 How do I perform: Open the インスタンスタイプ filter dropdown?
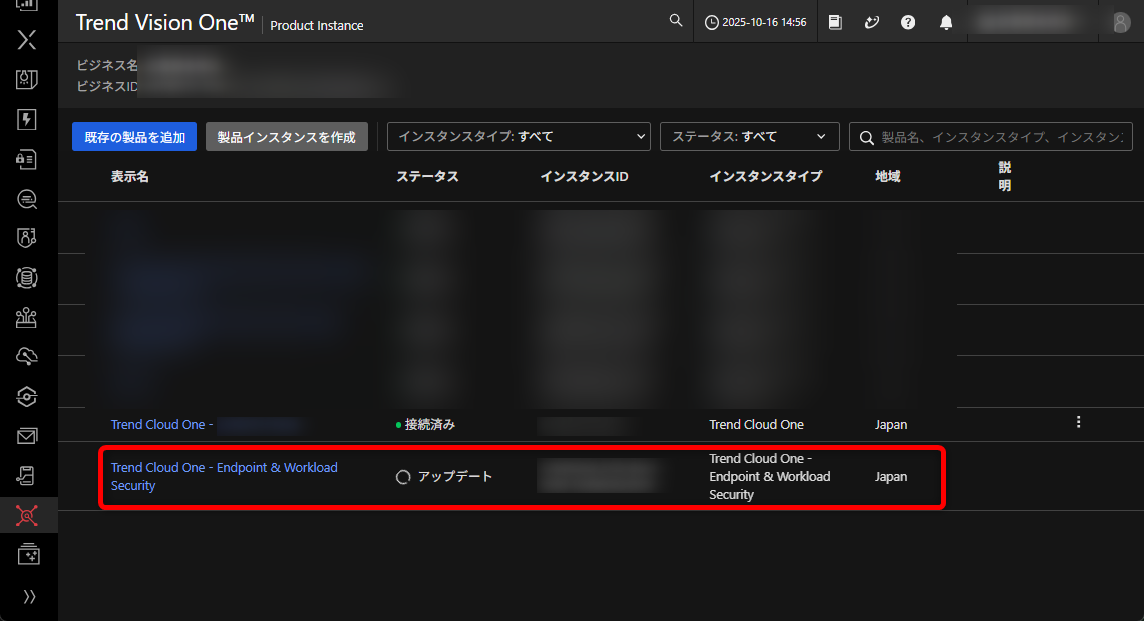coord(518,137)
